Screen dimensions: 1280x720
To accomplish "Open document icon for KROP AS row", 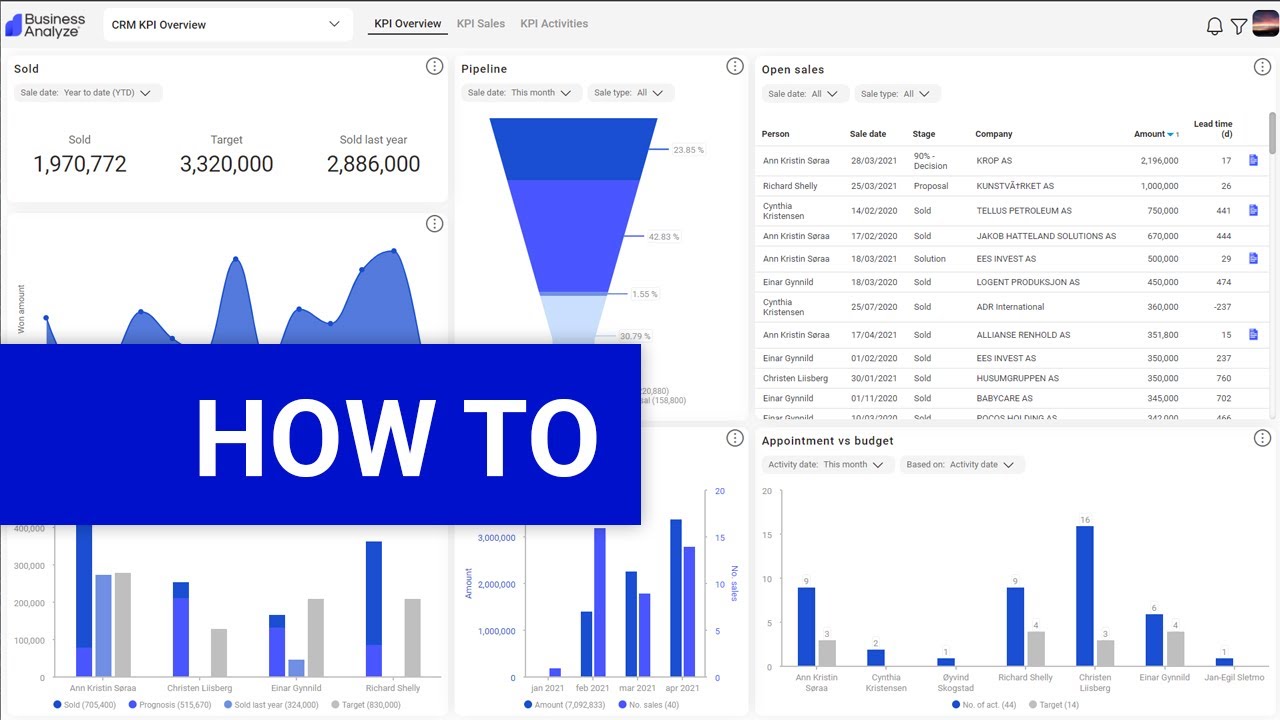I will pos(1254,160).
